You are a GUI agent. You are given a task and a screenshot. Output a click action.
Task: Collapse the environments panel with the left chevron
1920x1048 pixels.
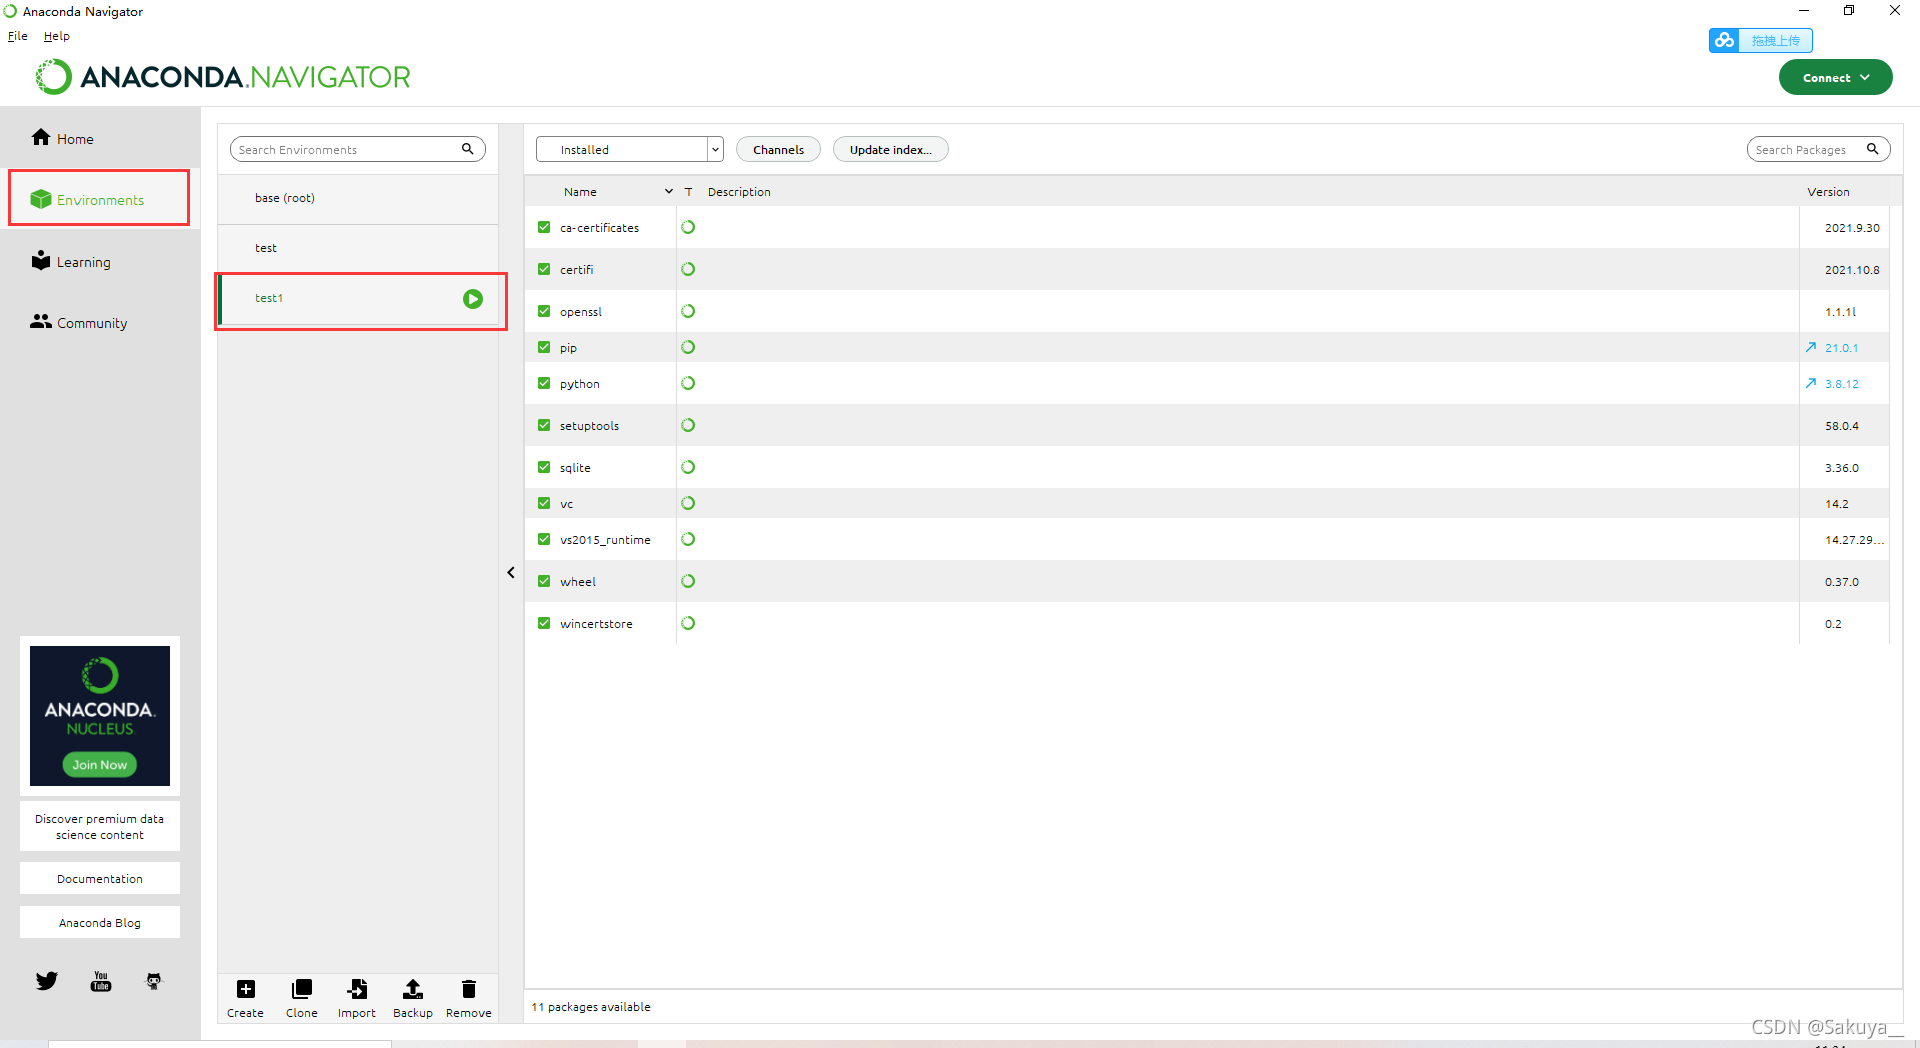511,573
